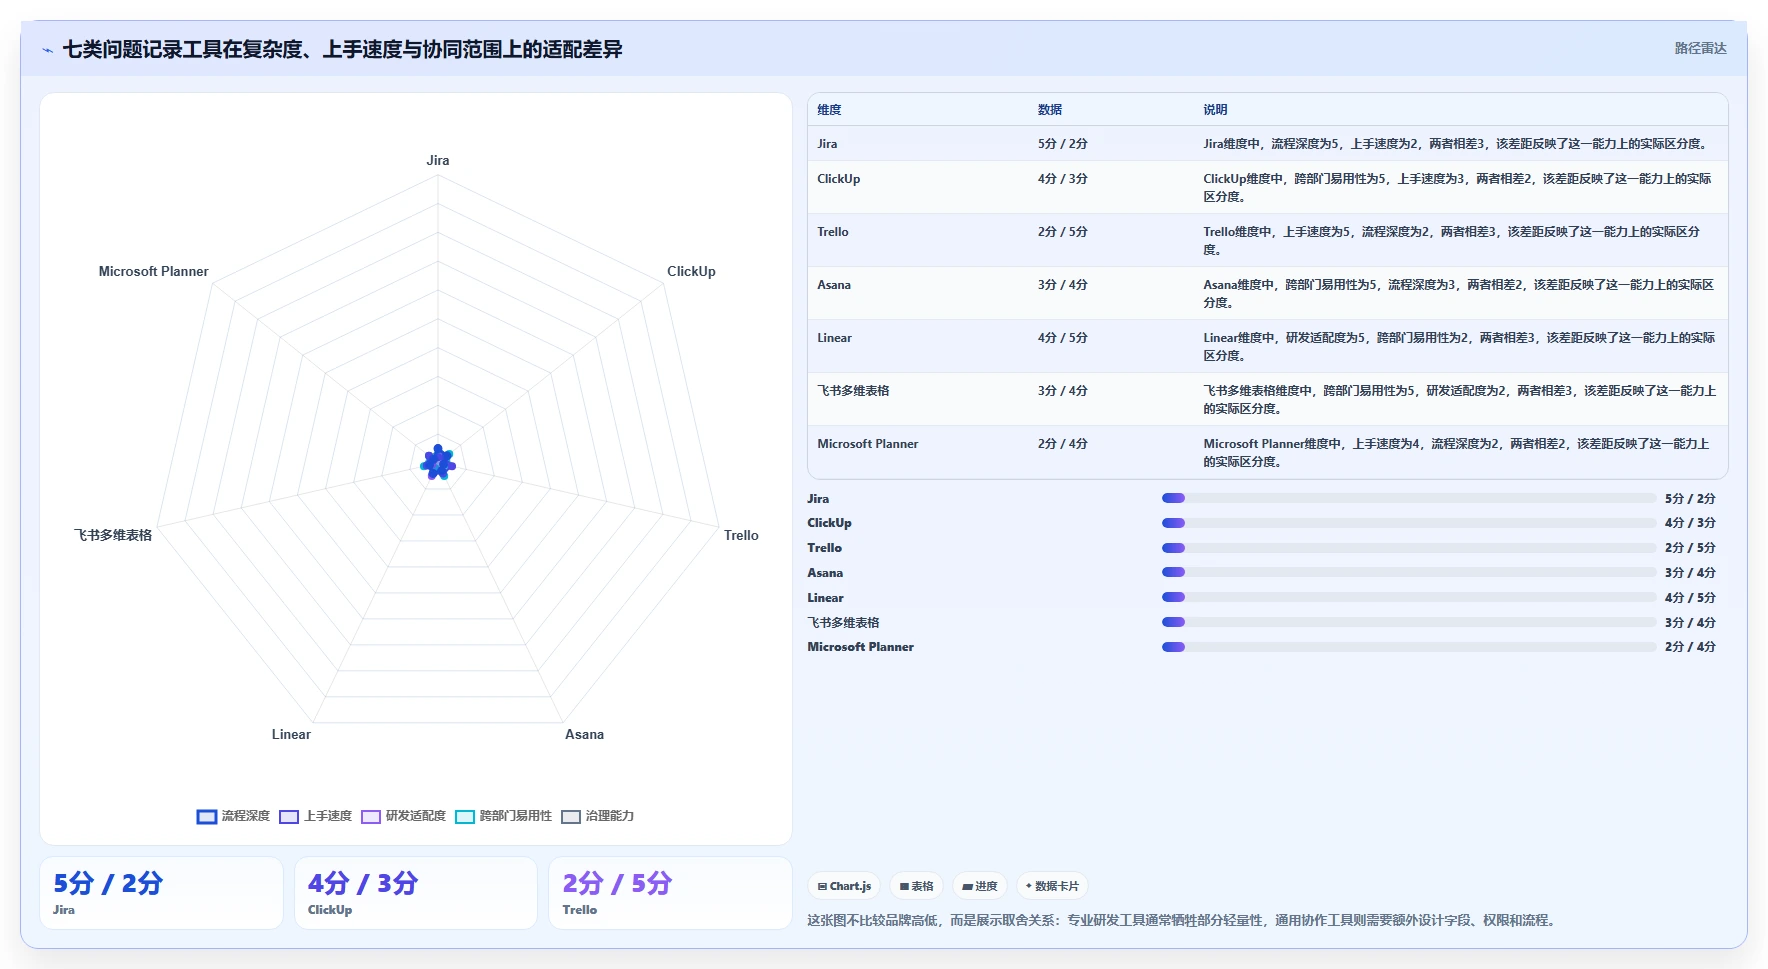Click the ClickUp progress bar
The height and width of the screenshot is (969, 1768).
1409,523
